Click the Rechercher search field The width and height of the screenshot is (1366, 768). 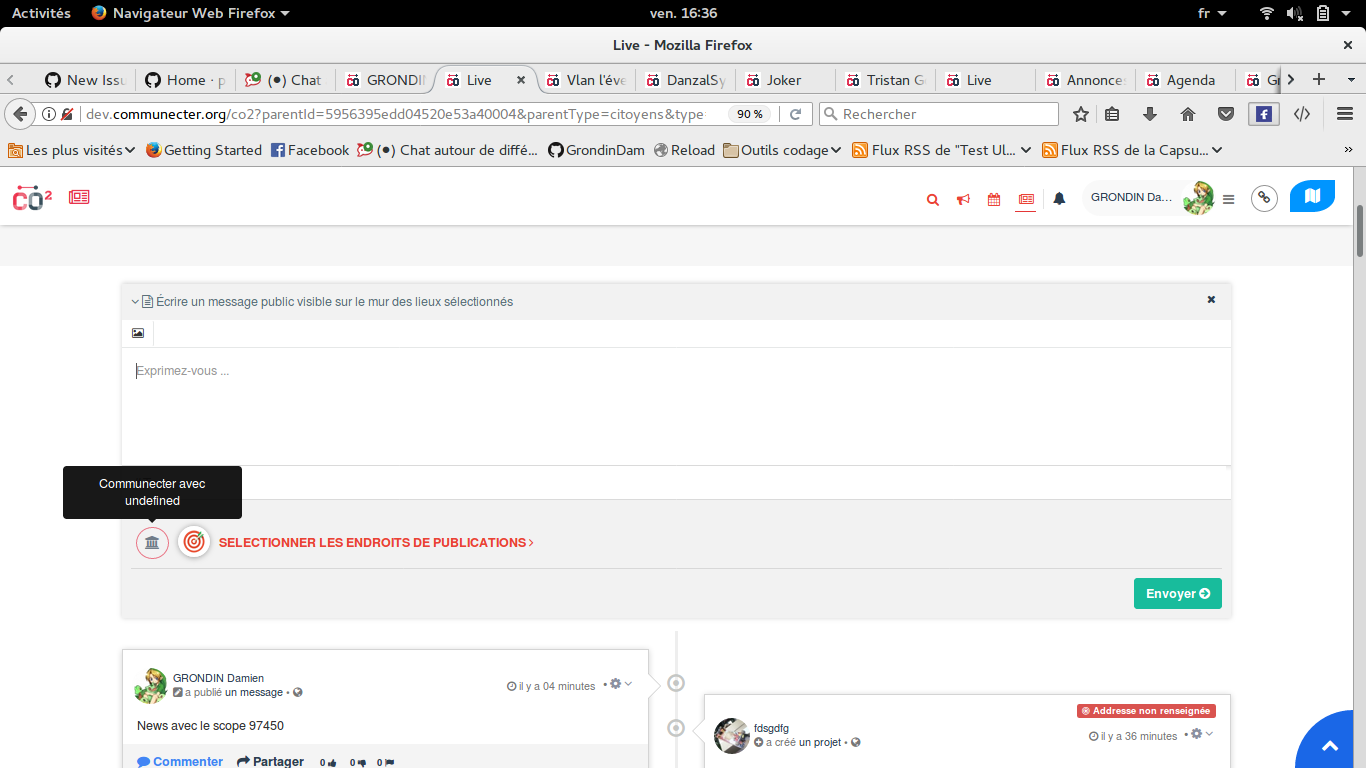(x=938, y=114)
